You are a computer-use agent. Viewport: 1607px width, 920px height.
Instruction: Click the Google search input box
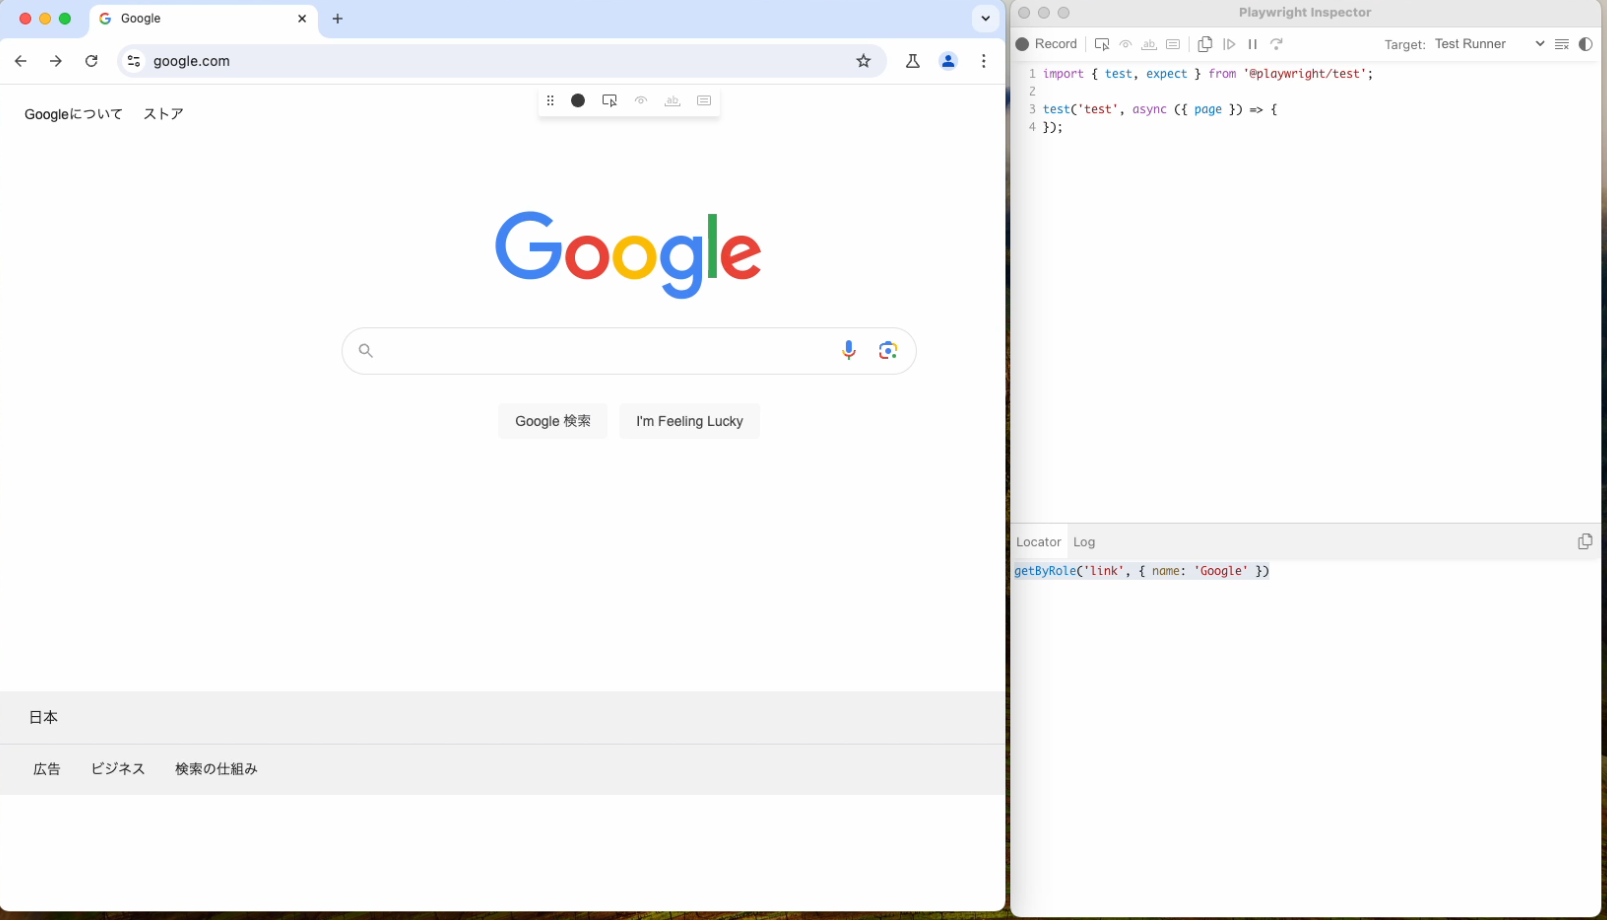pos(628,351)
